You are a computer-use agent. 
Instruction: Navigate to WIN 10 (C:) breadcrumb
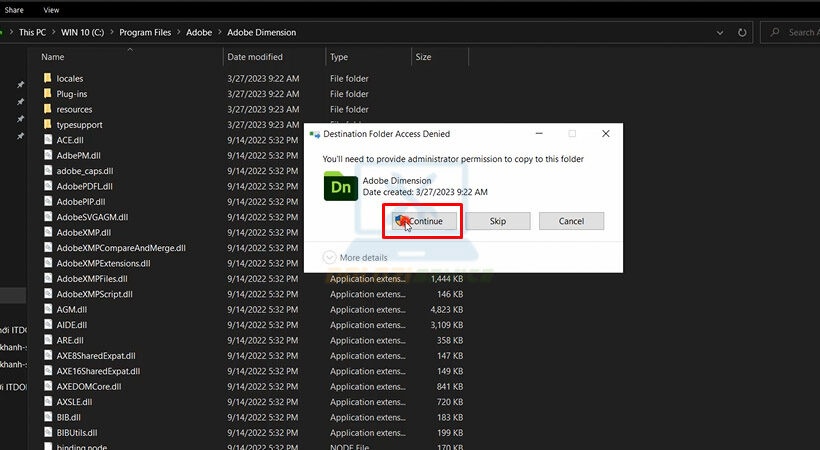point(82,32)
